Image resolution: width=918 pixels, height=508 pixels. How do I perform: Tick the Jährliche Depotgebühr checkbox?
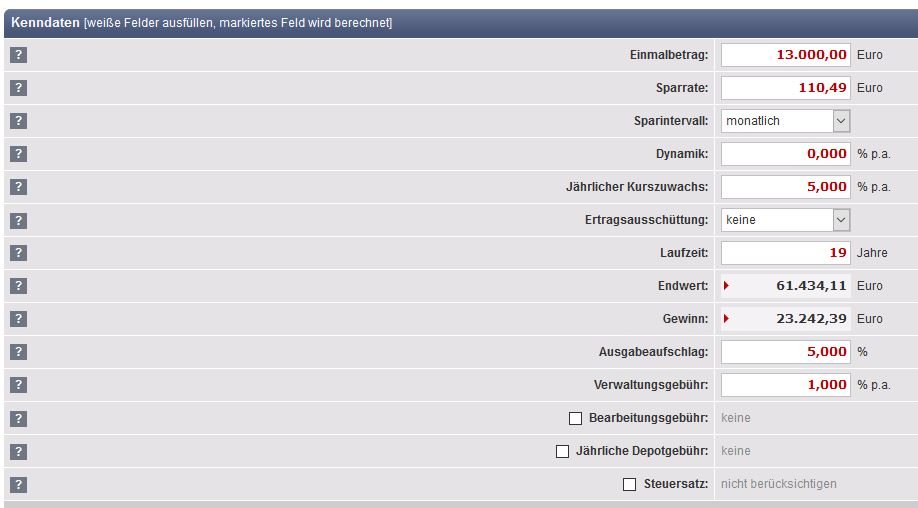coord(562,451)
